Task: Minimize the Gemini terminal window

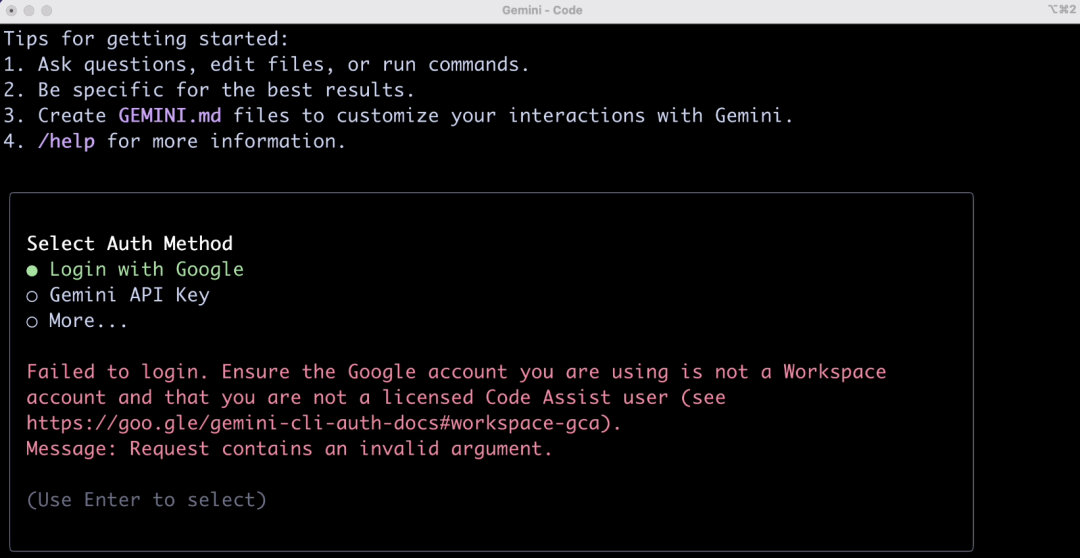Action: (x=29, y=10)
